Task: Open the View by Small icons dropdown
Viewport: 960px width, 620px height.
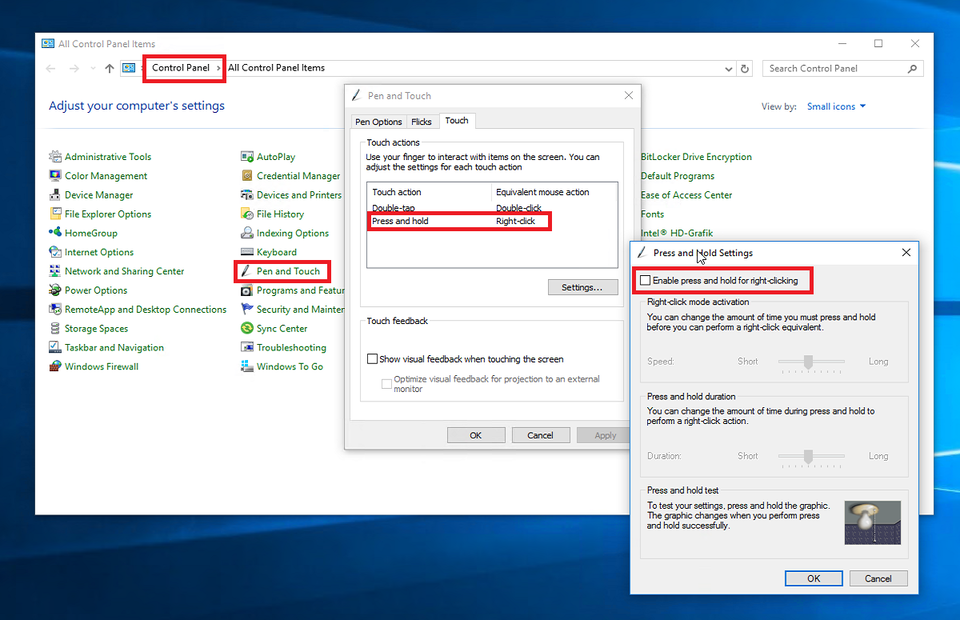Action: point(836,107)
